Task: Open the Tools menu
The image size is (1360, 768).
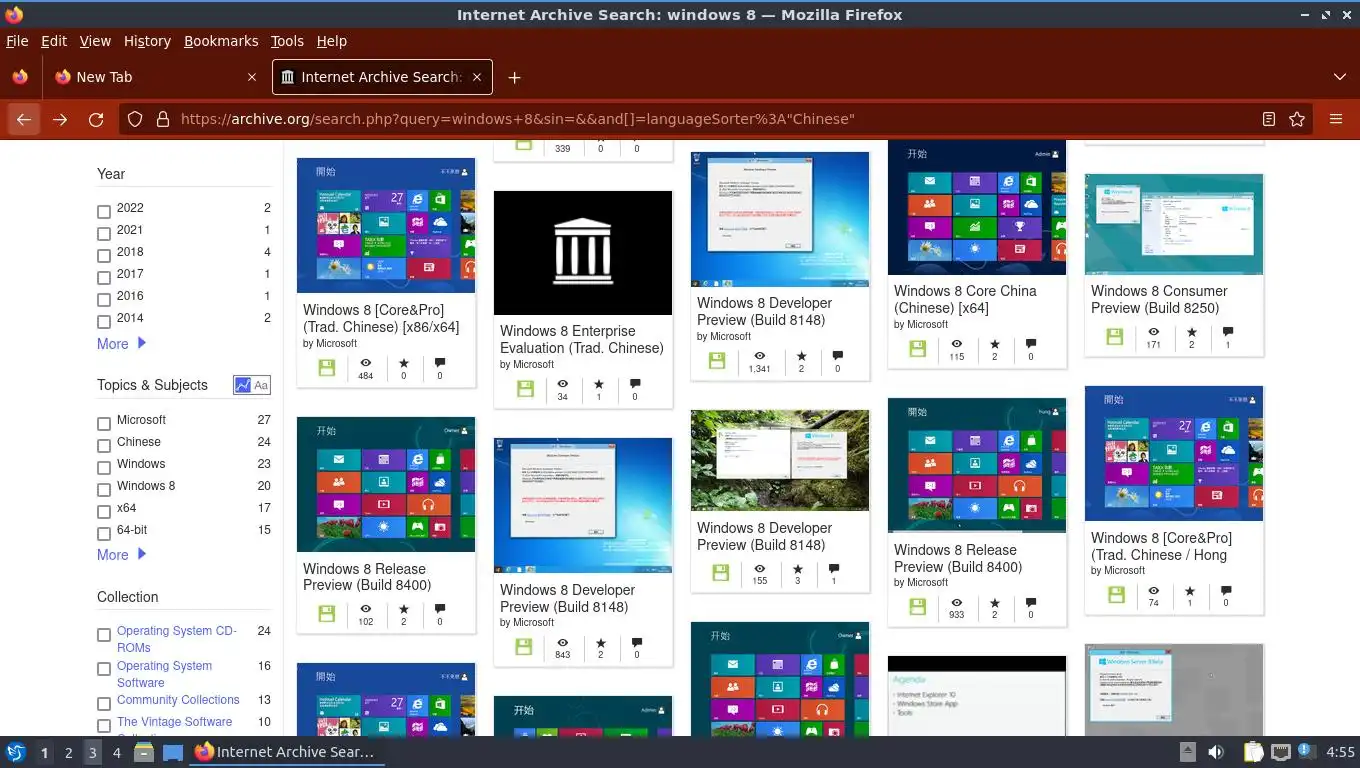Action: pyautogui.click(x=287, y=41)
